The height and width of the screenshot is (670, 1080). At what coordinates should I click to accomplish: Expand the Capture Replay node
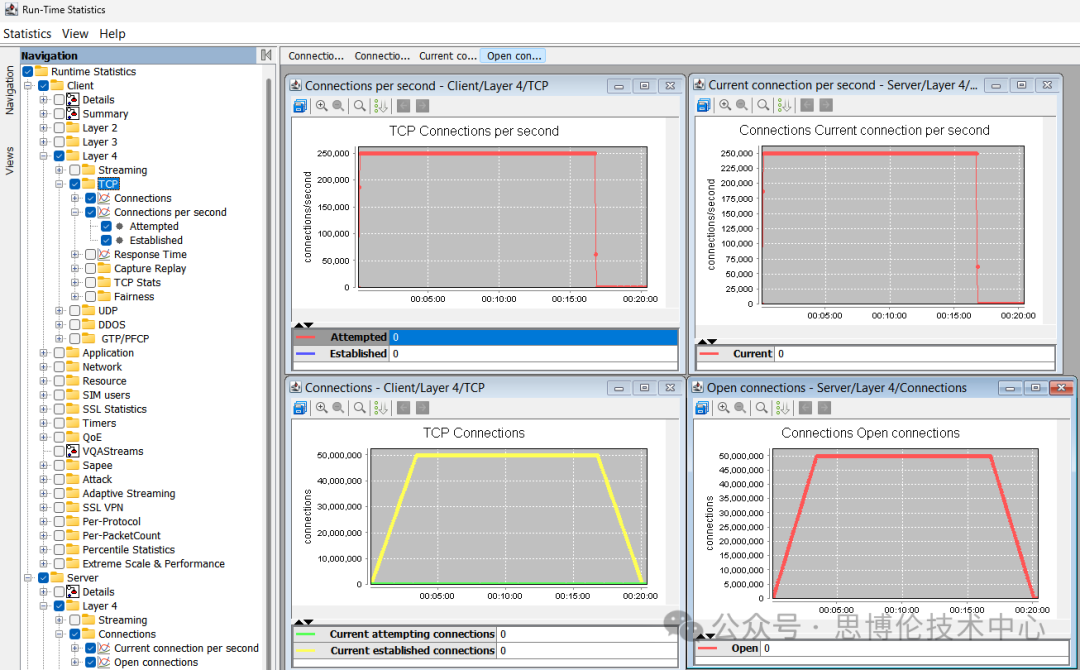coord(74,269)
